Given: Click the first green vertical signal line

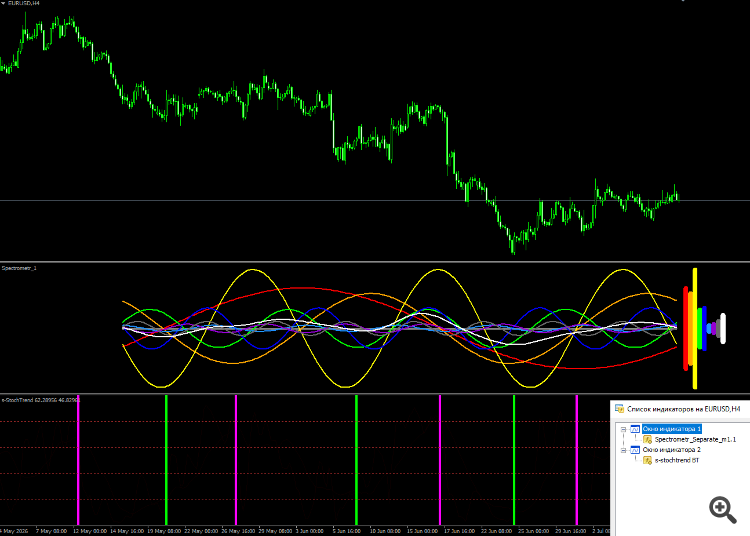Looking at the screenshot, I should [x=166, y=460].
